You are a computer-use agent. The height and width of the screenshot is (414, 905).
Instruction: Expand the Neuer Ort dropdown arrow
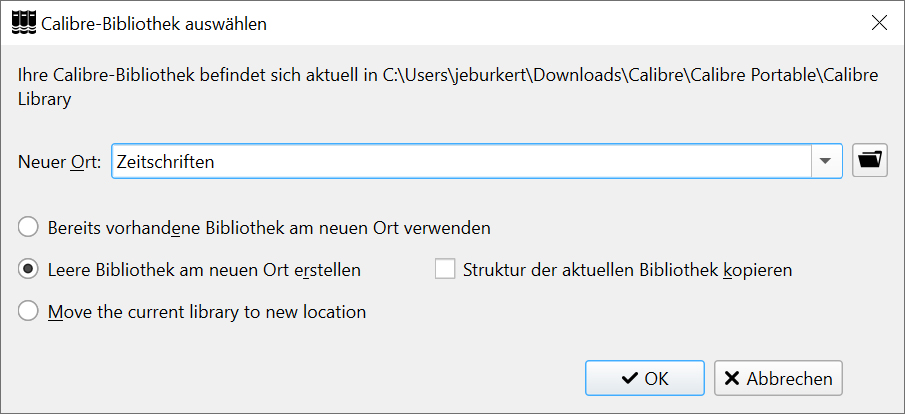(826, 161)
